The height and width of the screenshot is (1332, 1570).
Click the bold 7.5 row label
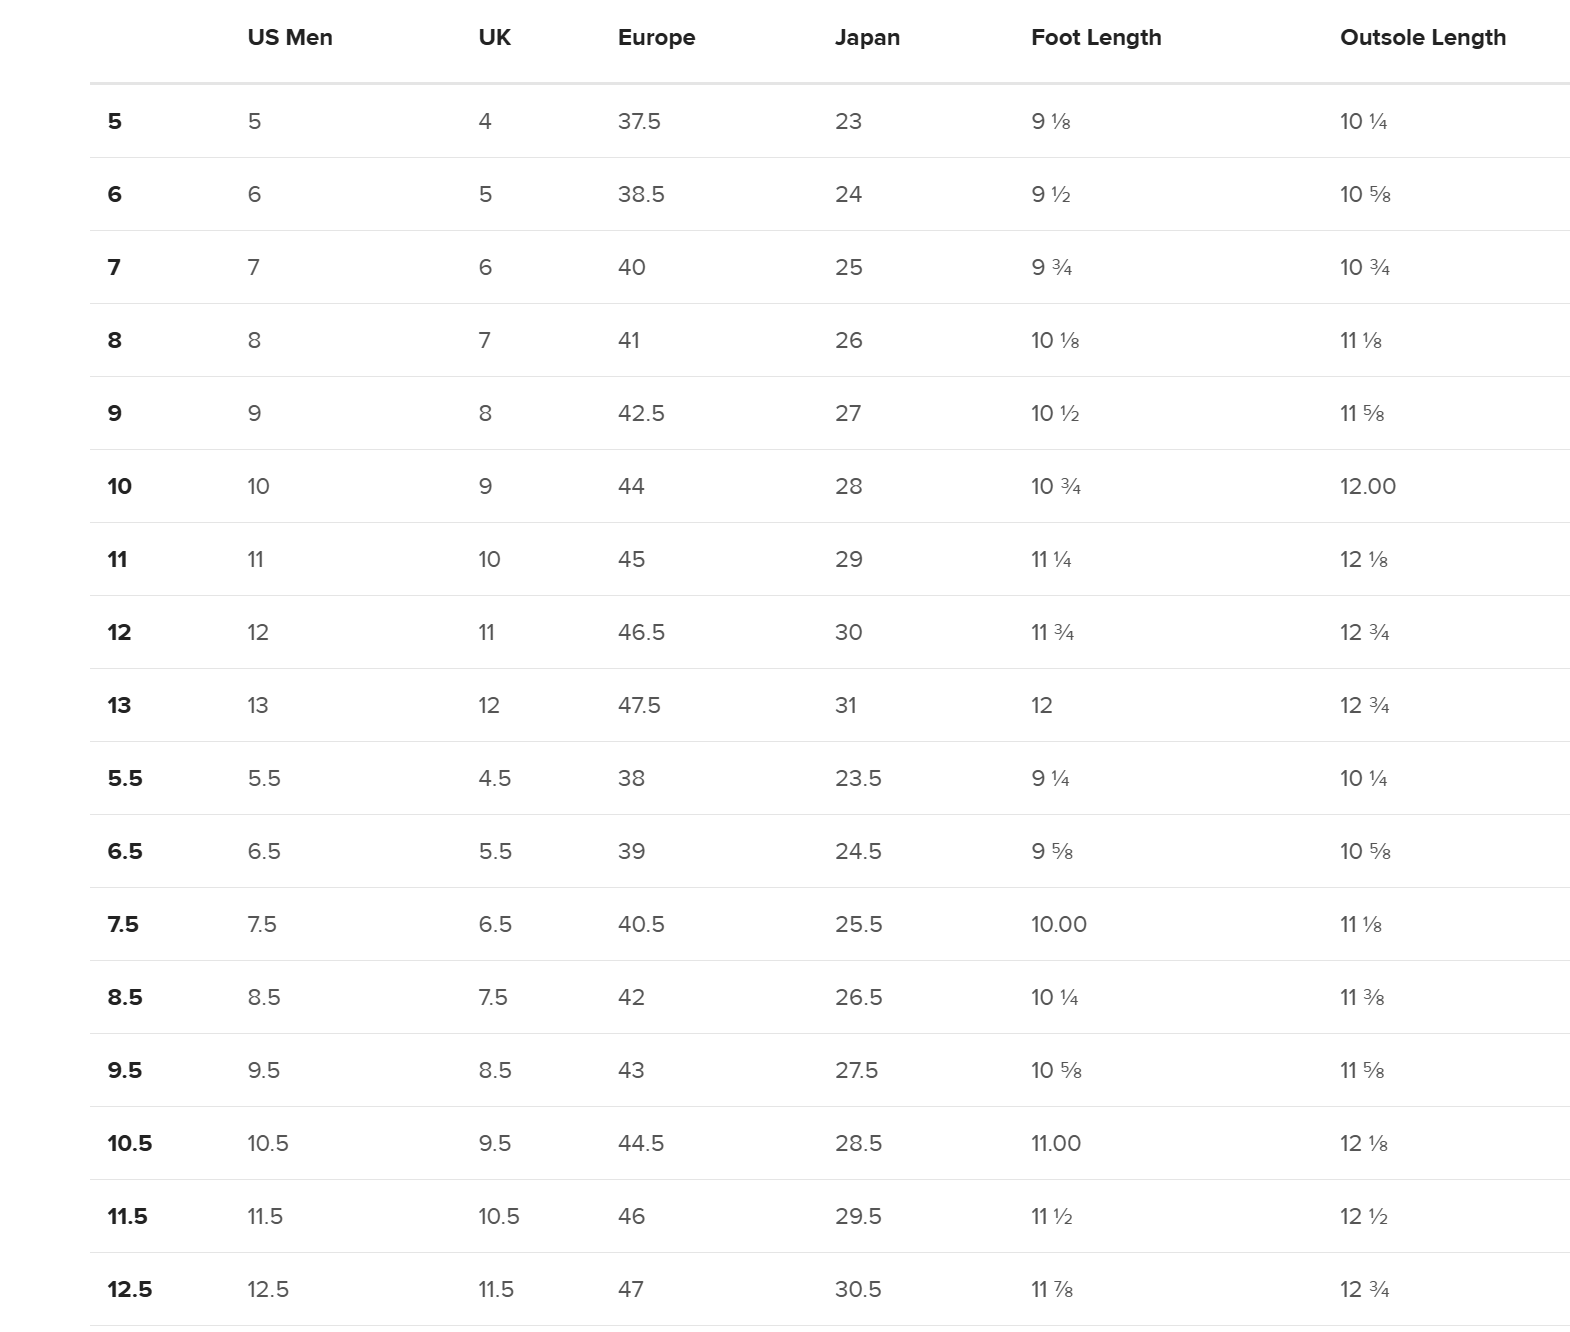click(x=123, y=925)
